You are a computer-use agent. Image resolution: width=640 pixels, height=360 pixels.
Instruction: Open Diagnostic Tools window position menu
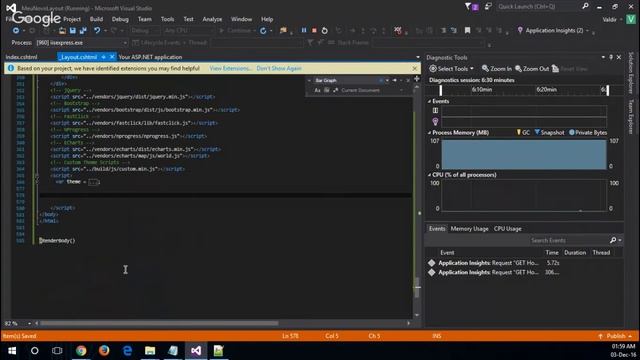[603, 58]
